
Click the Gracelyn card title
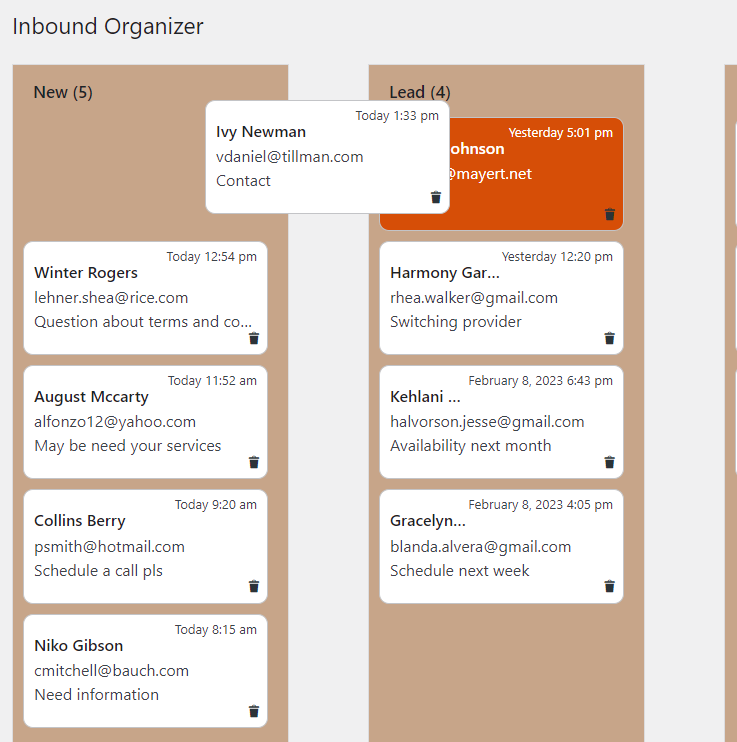[x=428, y=521]
